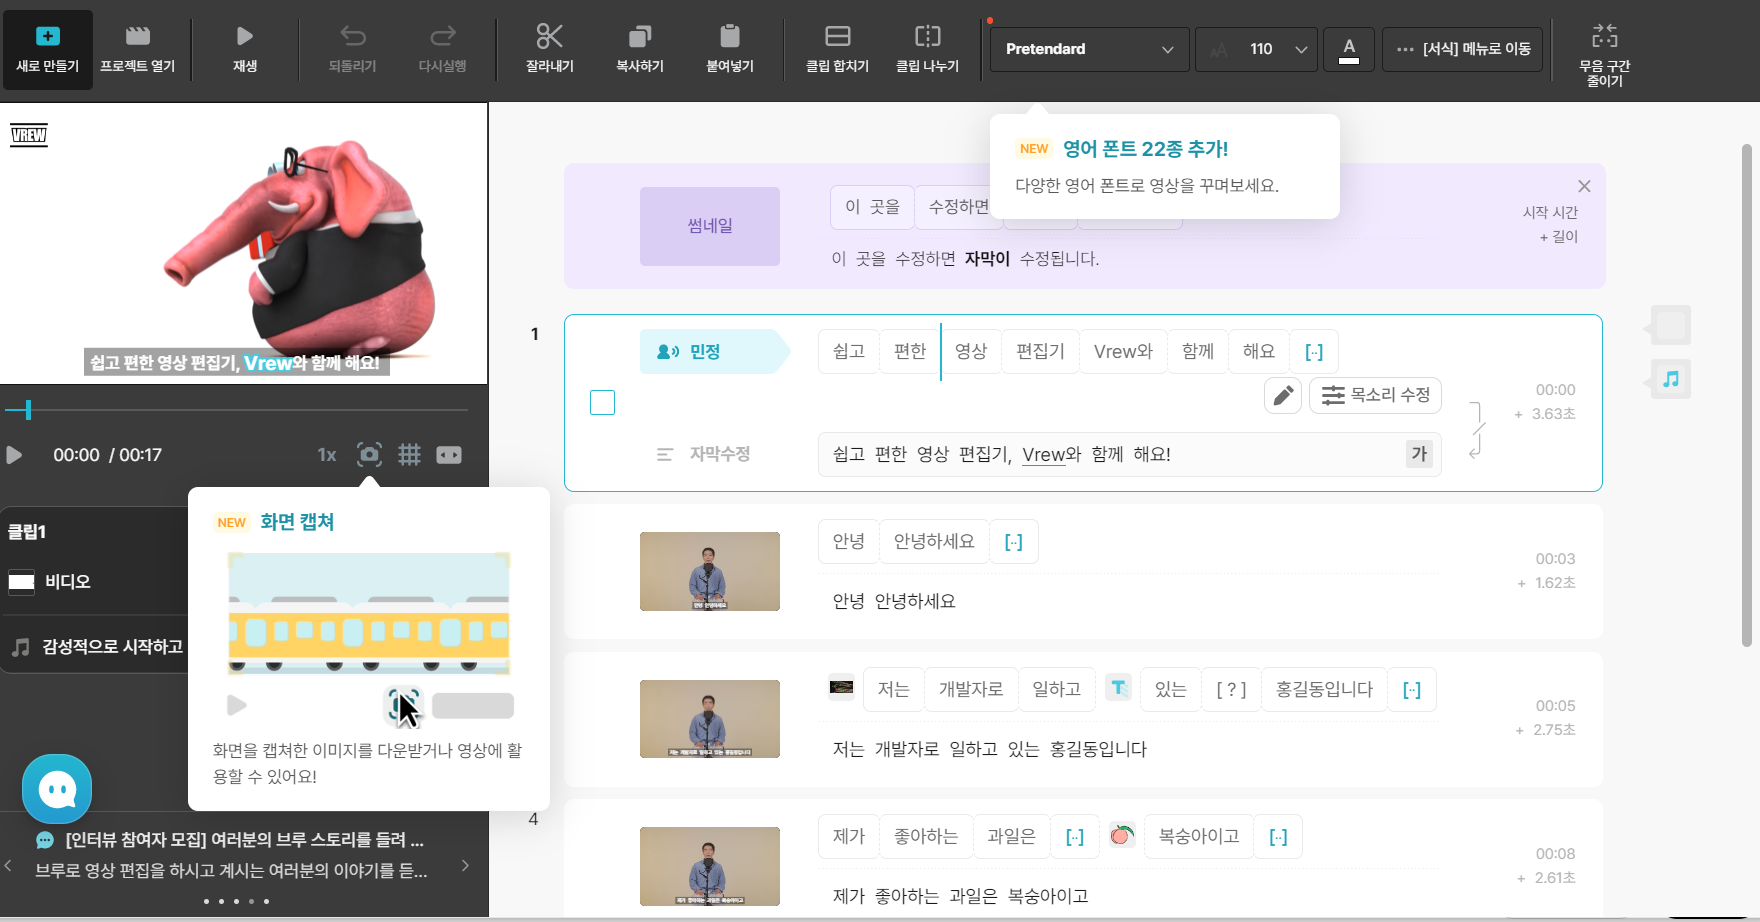Viewport: 1760px width, 922px height.
Task: Open the chat support bubble
Action: tap(57, 789)
